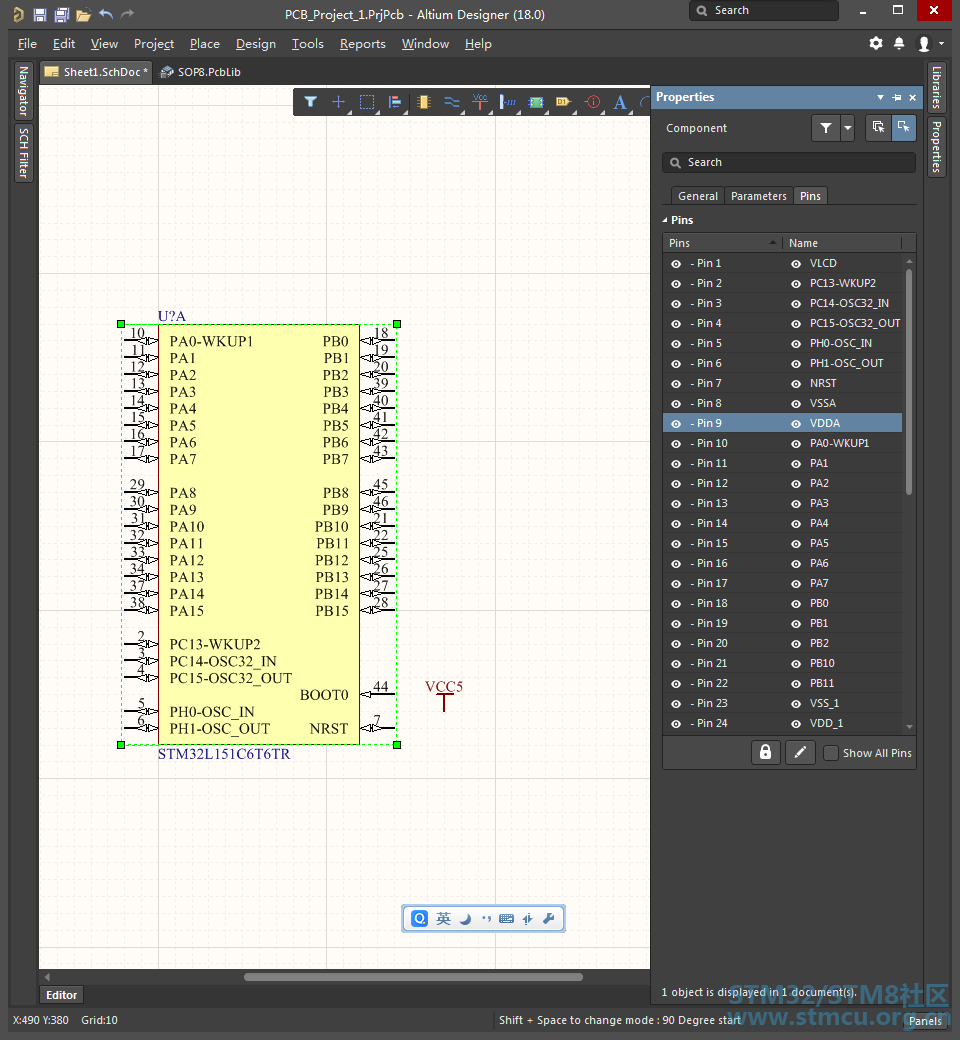This screenshot has width=960, height=1040.
Task: Click the VCC power port tool
Action: tap(480, 101)
